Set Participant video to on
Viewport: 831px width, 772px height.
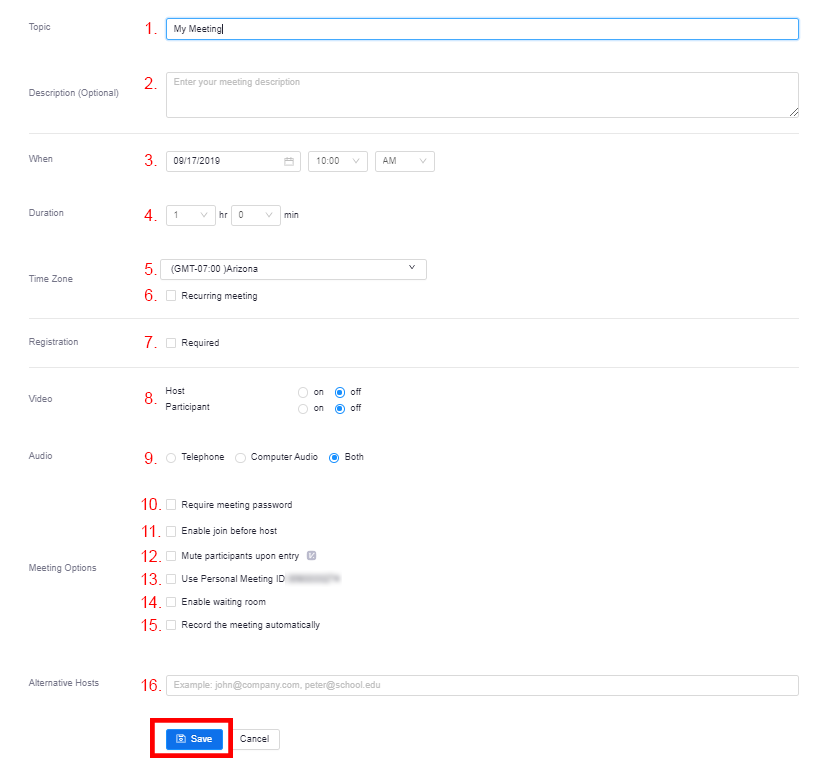303,408
